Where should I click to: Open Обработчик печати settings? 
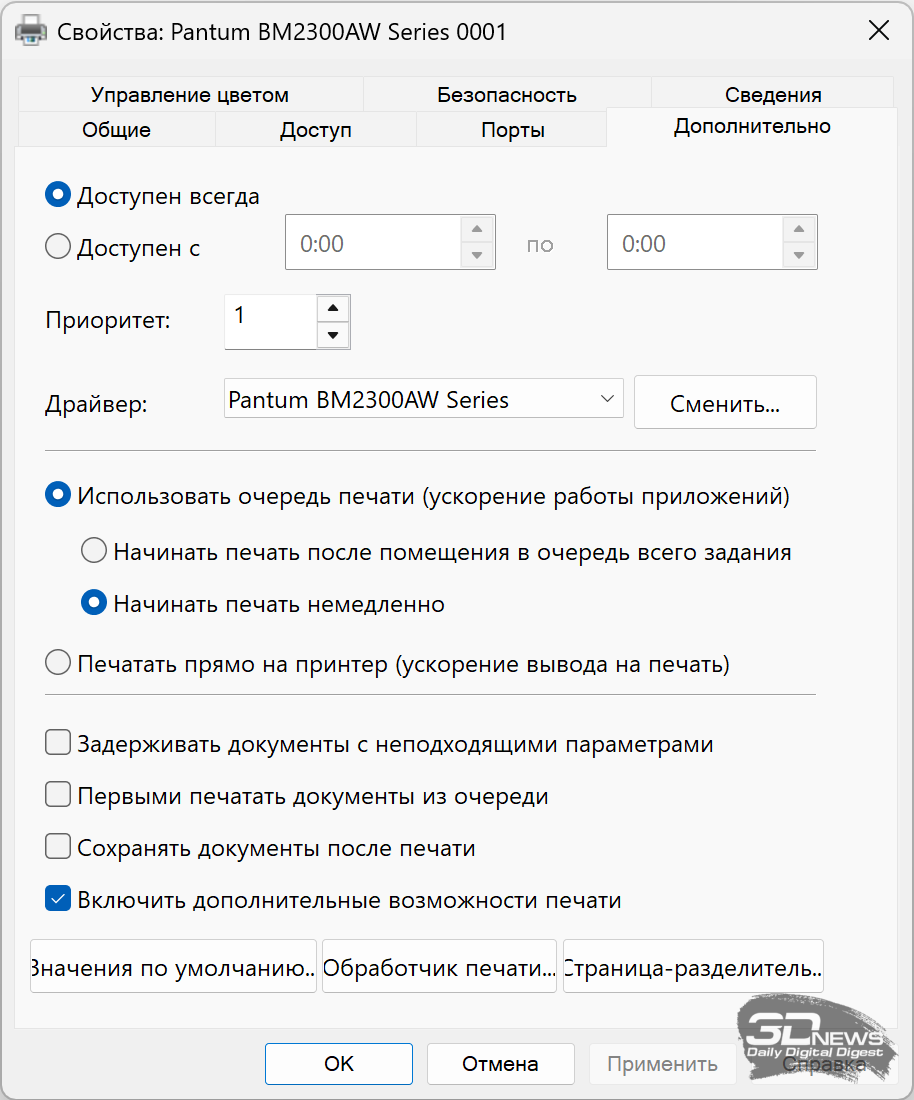[x=439, y=966]
